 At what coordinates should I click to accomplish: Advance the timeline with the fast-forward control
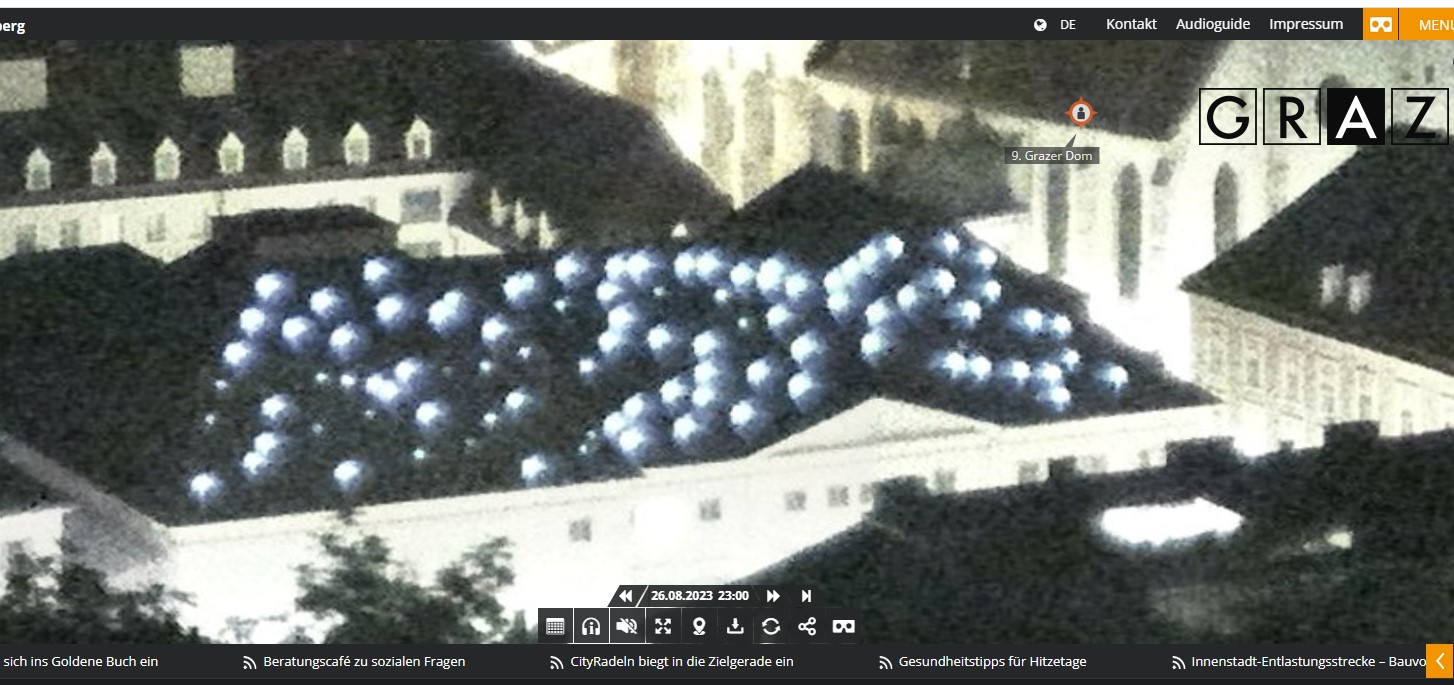tap(772, 595)
